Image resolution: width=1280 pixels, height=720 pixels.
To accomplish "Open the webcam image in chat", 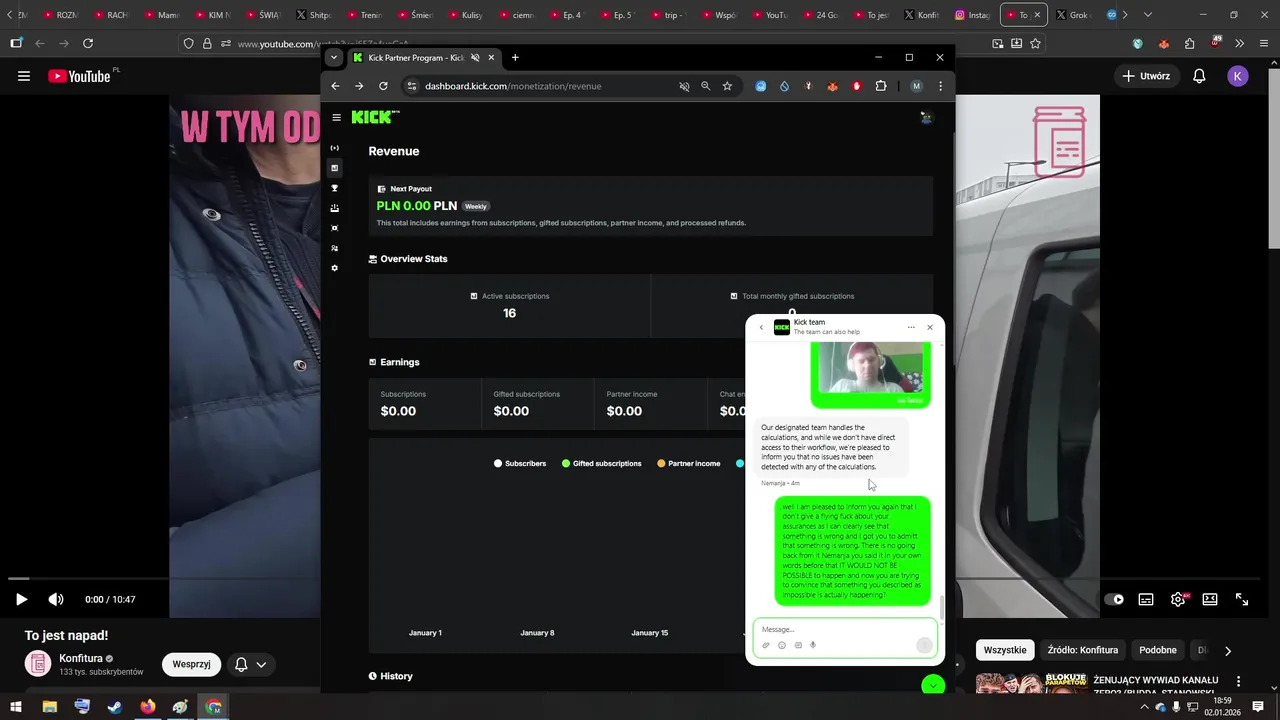I will coord(870,369).
